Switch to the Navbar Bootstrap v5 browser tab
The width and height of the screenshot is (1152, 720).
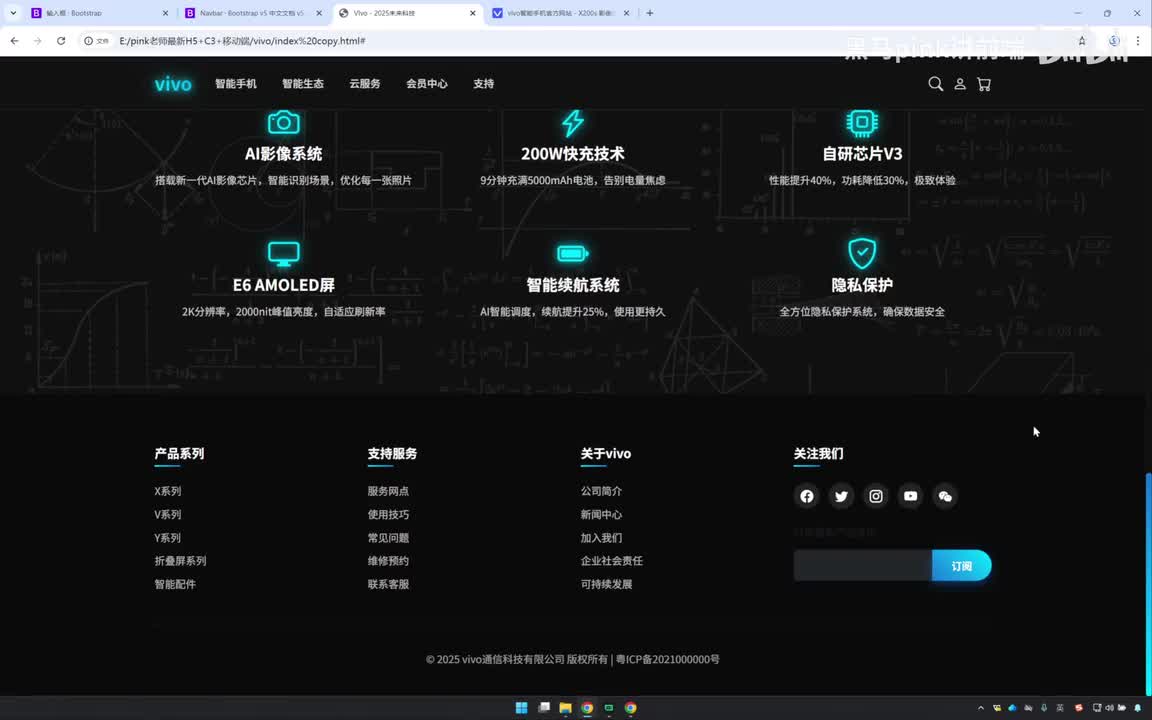(252, 13)
